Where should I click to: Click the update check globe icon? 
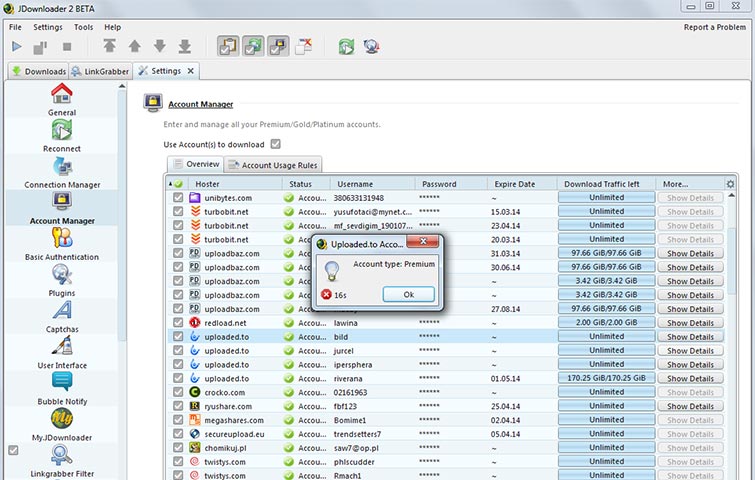coord(371,46)
